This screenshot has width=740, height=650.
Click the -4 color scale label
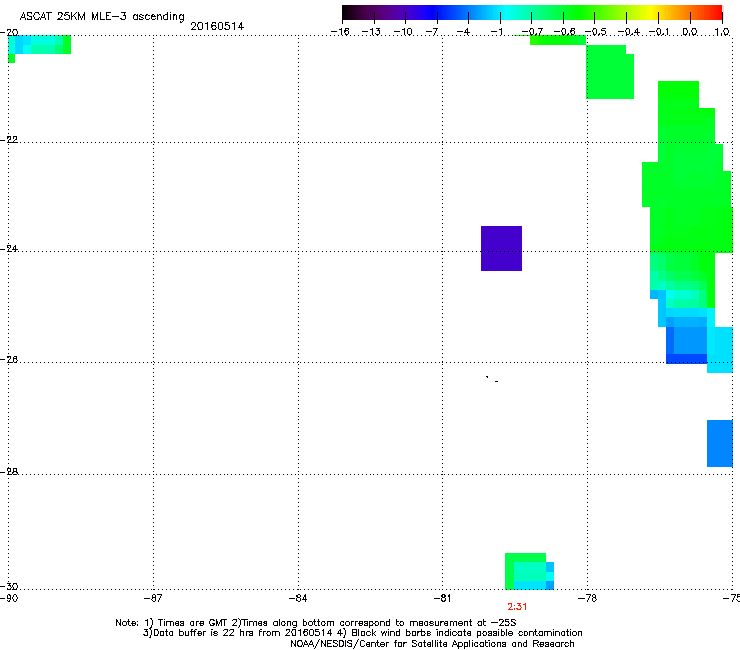tap(463, 32)
